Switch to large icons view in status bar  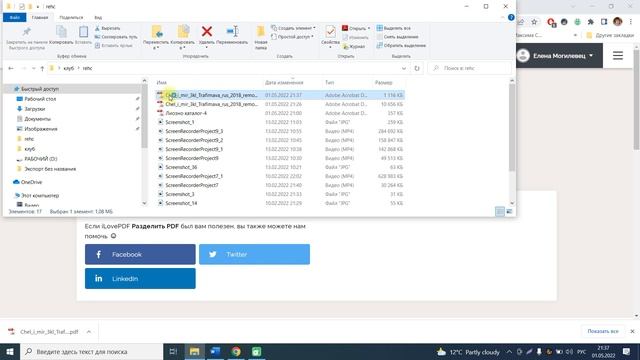(509, 211)
